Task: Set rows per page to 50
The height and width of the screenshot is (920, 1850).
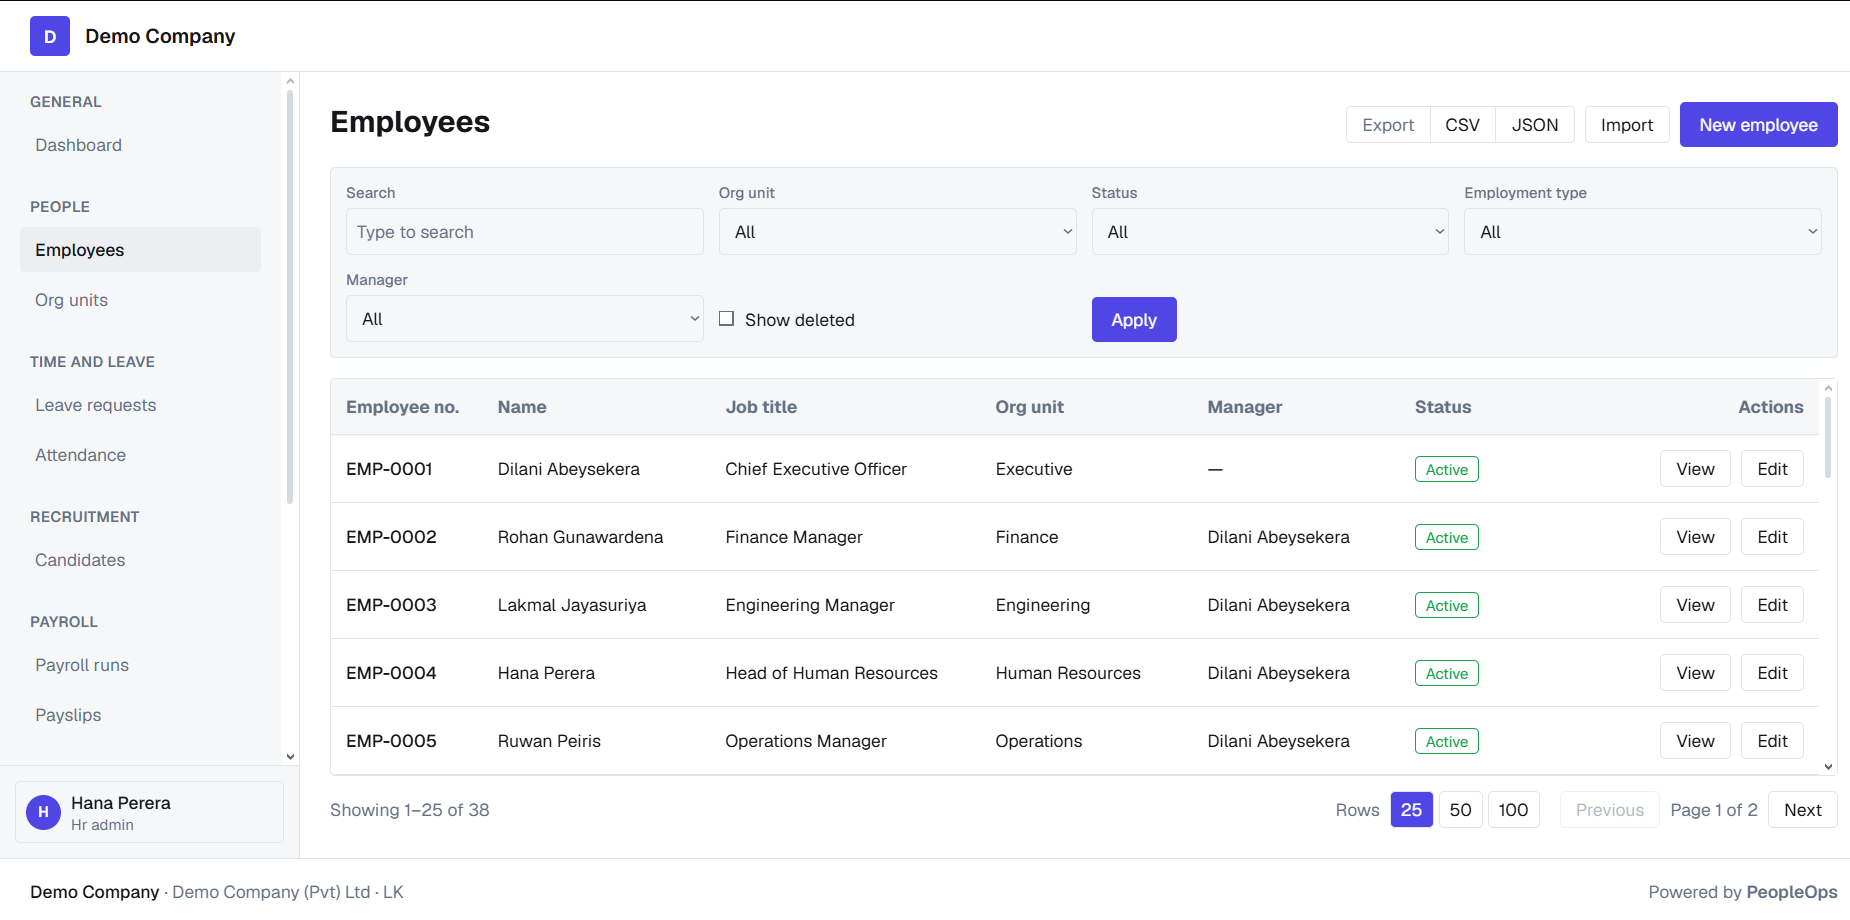Action: point(1460,810)
